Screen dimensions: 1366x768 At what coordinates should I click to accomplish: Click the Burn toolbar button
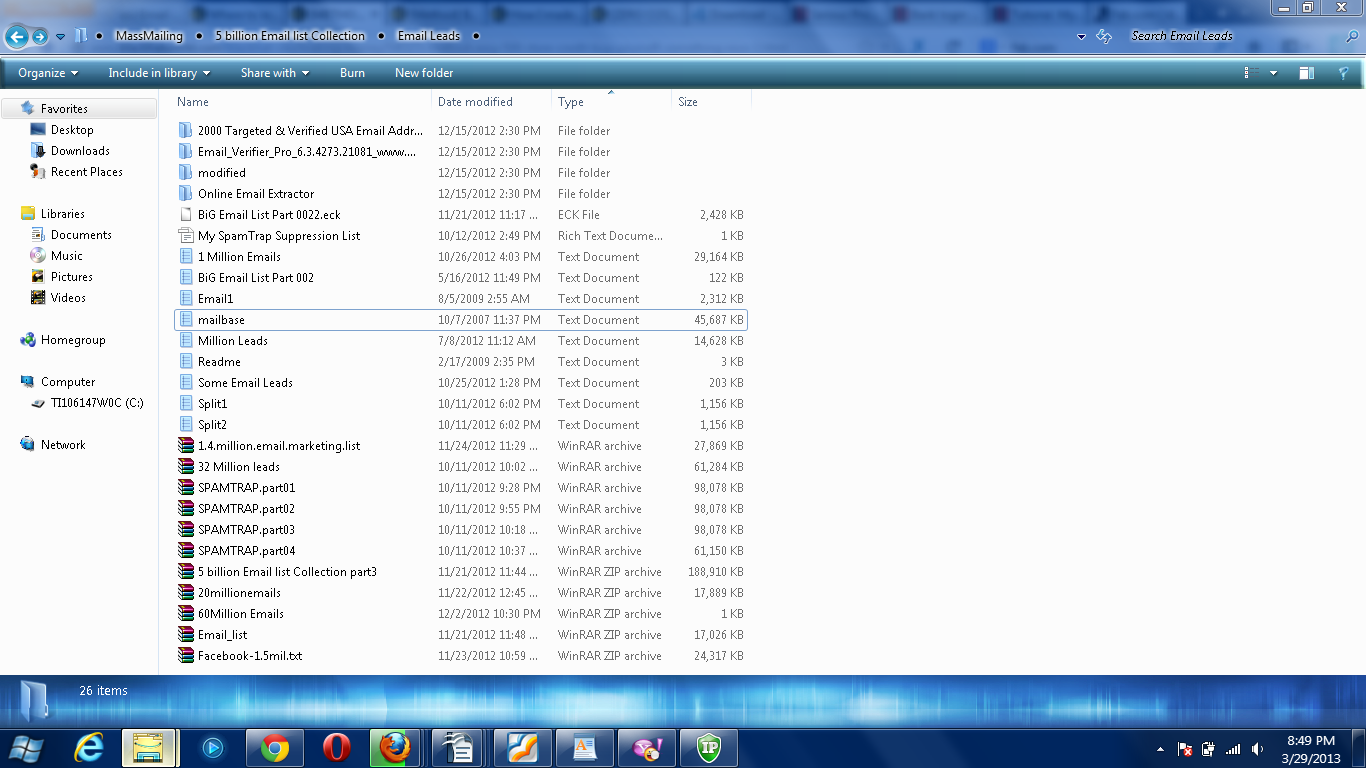pos(352,73)
